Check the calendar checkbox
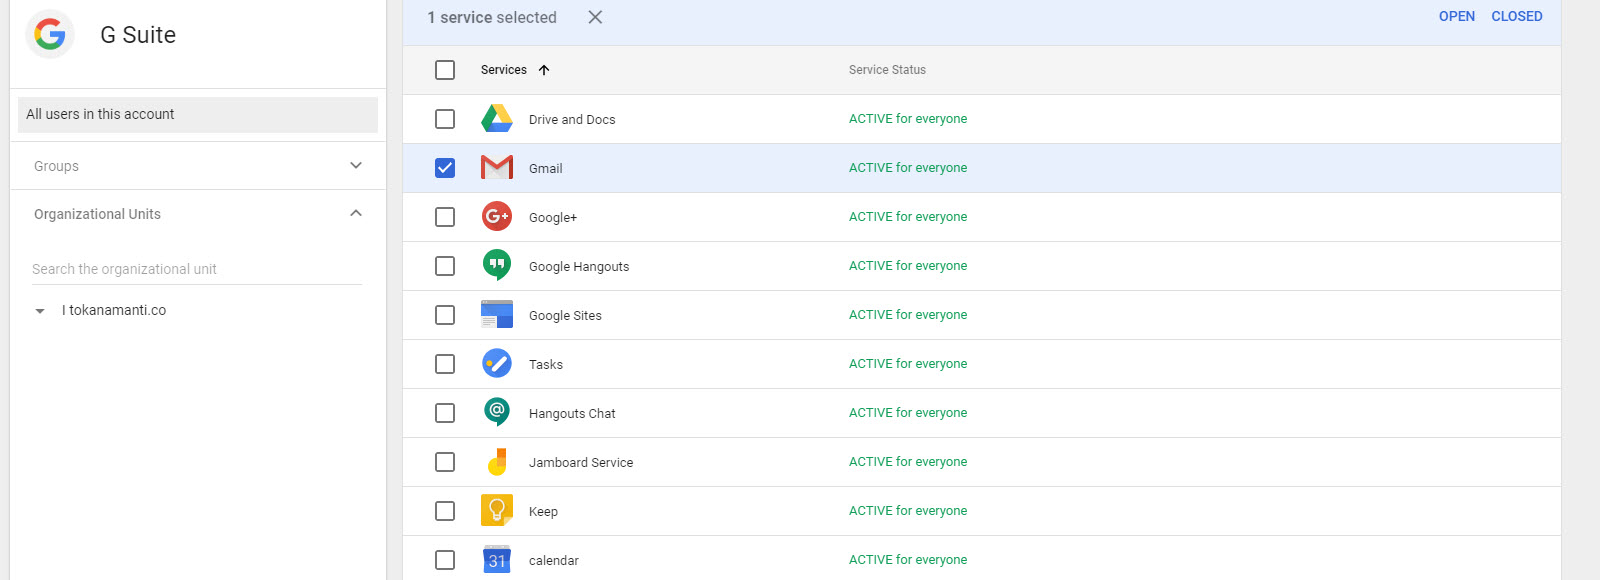The height and width of the screenshot is (580, 1600). pyautogui.click(x=445, y=560)
